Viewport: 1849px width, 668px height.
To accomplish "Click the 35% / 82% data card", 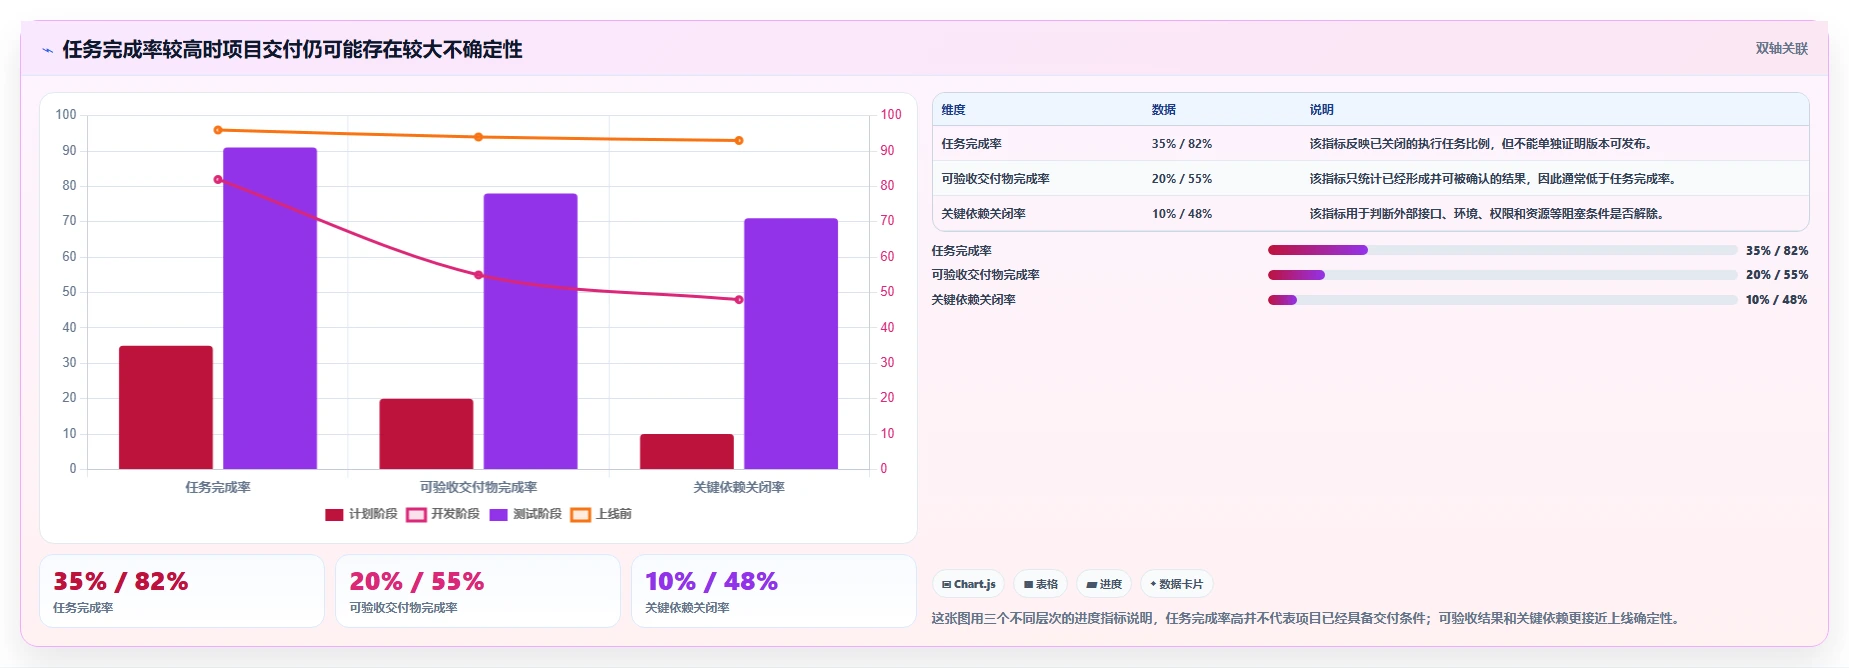I will pyautogui.click(x=182, y=591).
